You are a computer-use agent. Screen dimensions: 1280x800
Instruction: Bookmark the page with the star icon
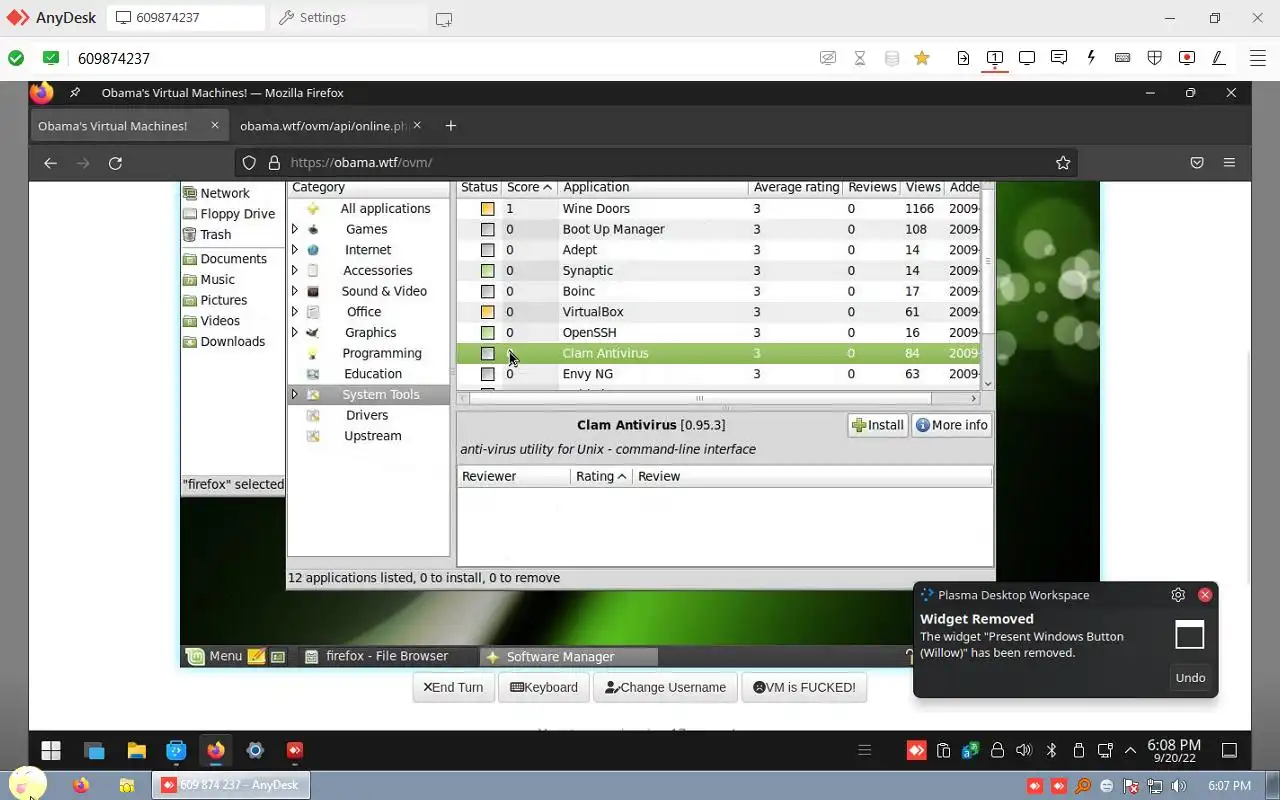1063,162
